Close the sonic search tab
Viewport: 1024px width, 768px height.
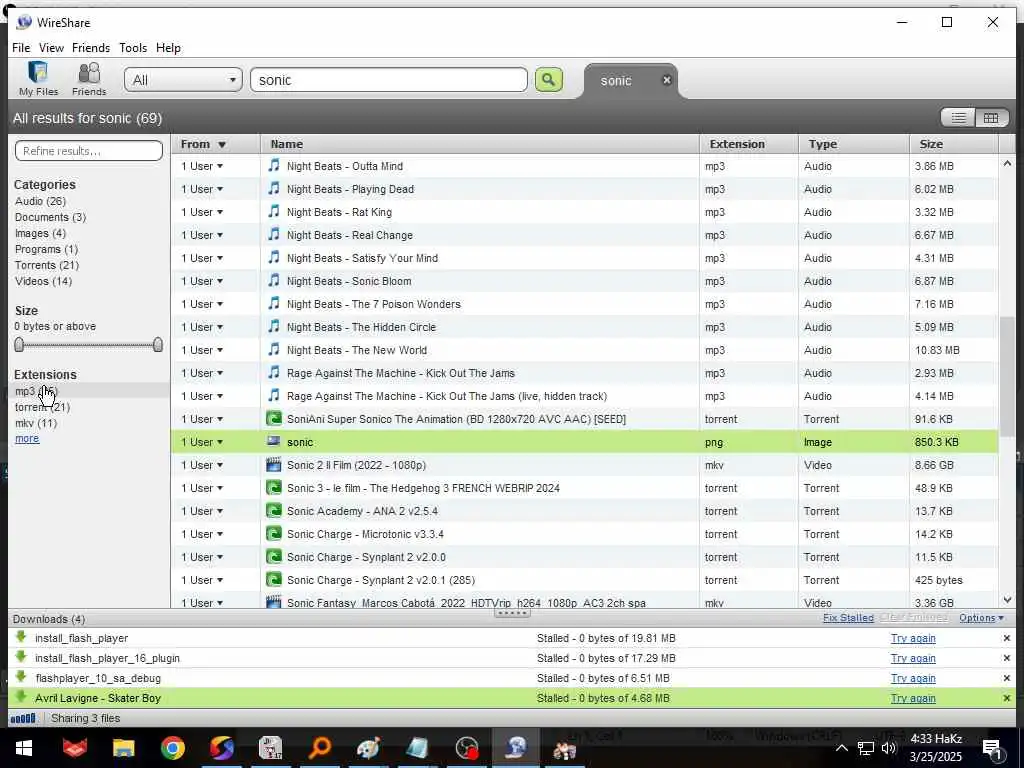point(666,80)
